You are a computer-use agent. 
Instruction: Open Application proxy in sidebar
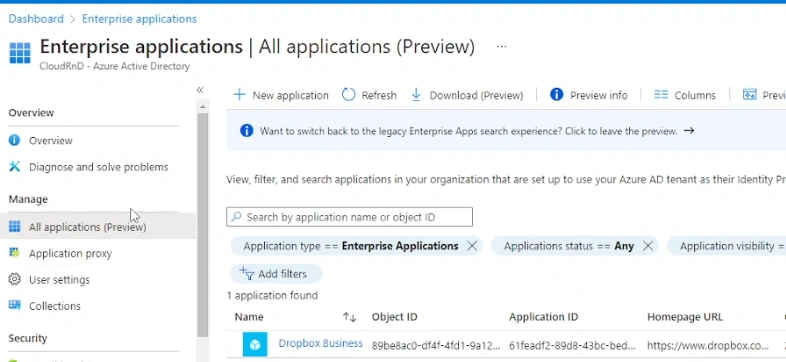tap(60, 253)
